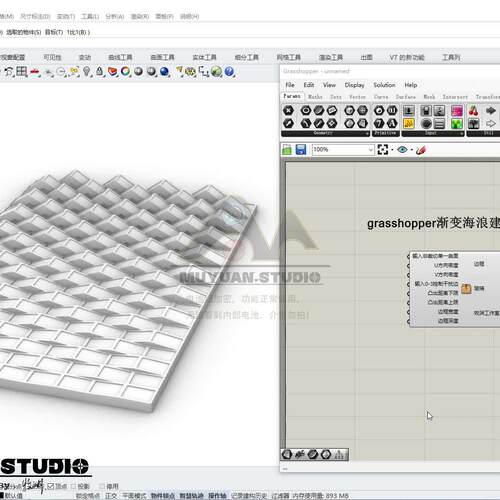Open the 实体工具 toolbar tab in Rhino
The width and height of the screenshot is (500, 500).
coord(204,57)
